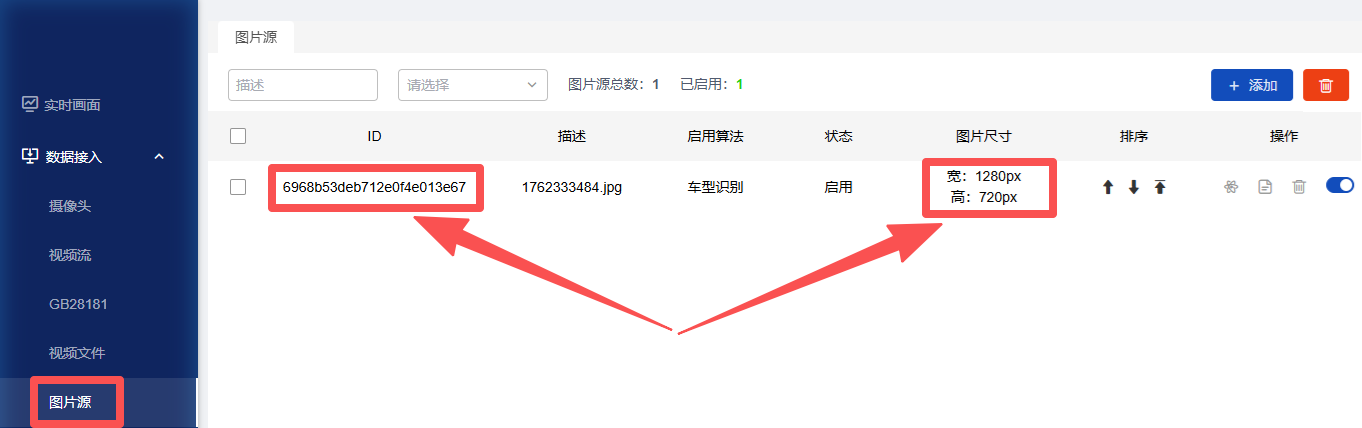Collapse the 数据接入 menu chevron

pos(159,156)
